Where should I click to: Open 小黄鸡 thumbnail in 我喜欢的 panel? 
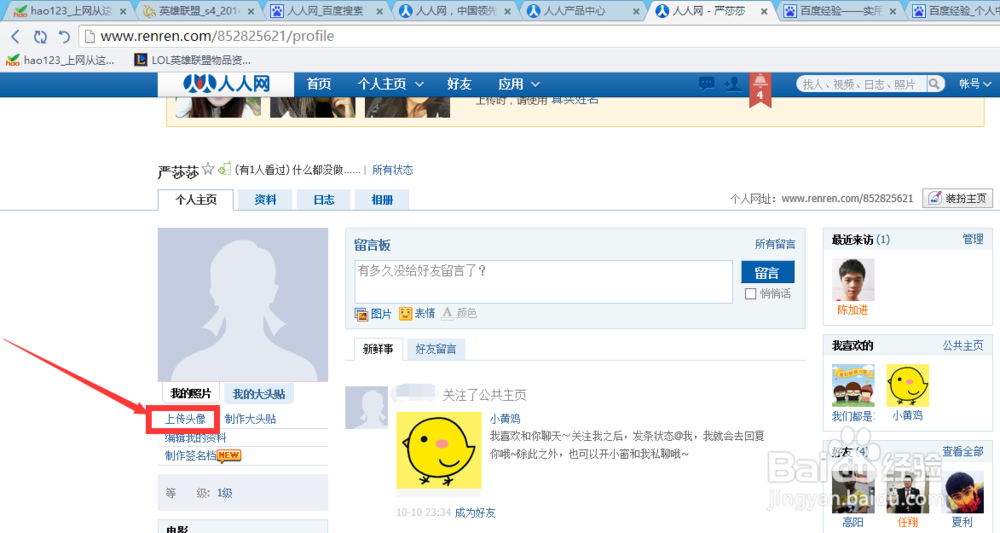pyautogui.click(x=908, y=386)
